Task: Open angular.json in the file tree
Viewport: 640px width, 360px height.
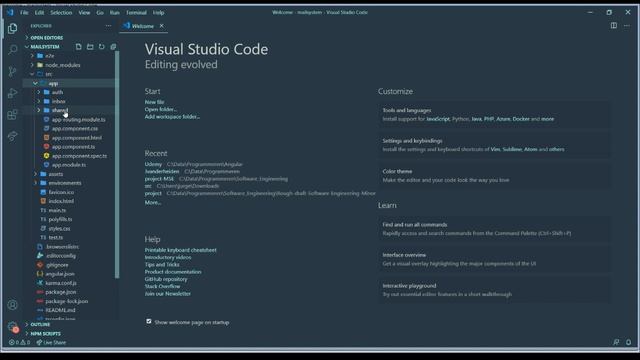Action: pyautogui.click(x=60, y=274)
